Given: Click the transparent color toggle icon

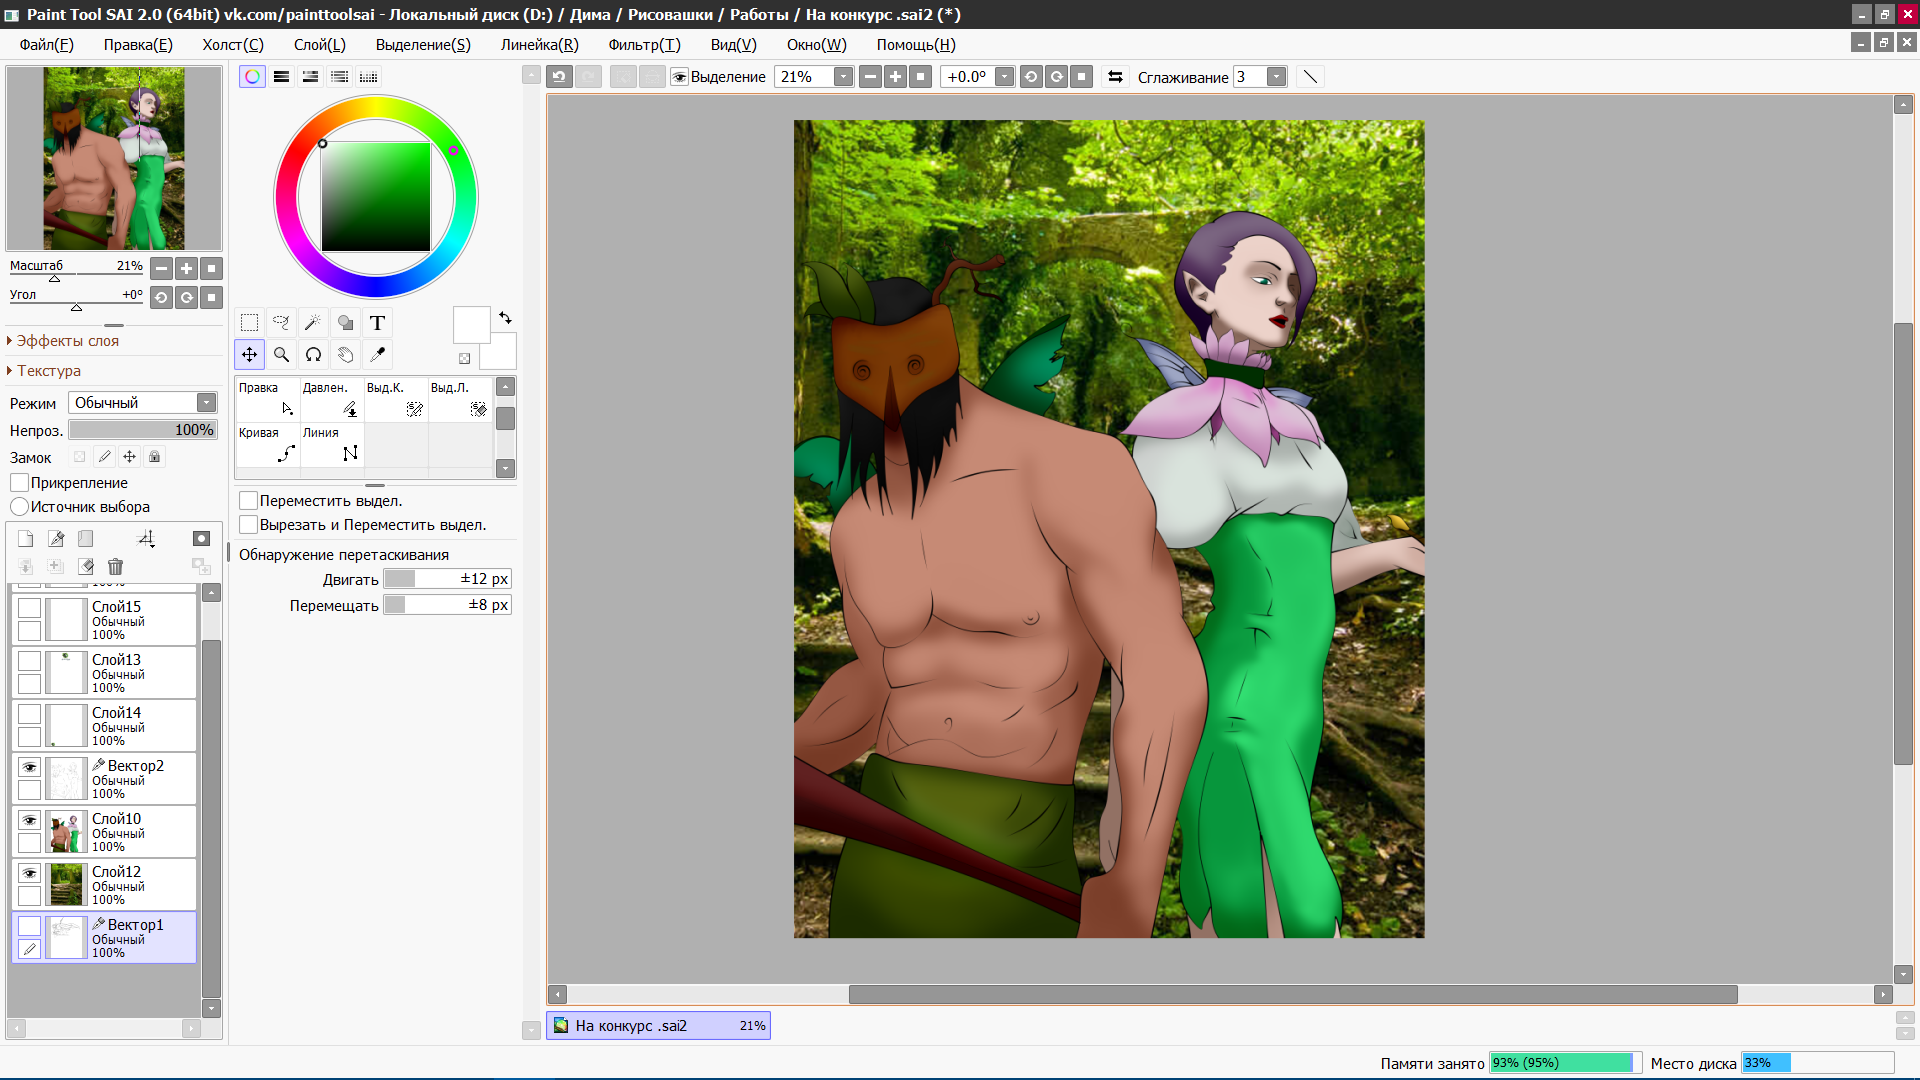Looking at the screenshot, I should click(x=465, y=358).
